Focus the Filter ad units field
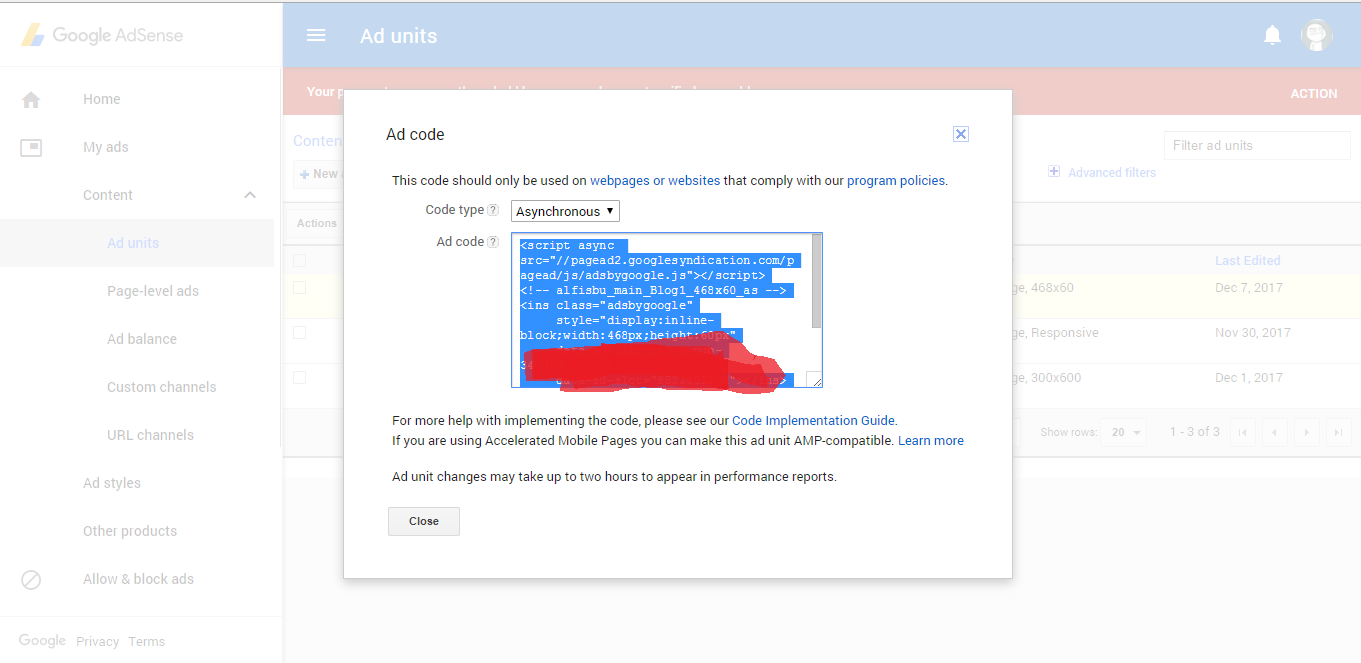The width and height of the screenshot is (1361, 663). (x=1257, y=145)
